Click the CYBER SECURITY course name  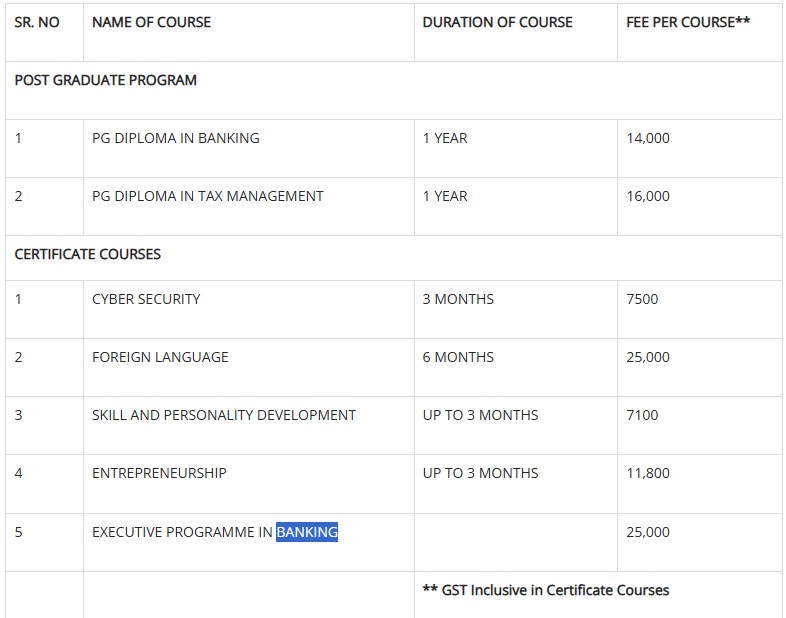pos(146,299)
